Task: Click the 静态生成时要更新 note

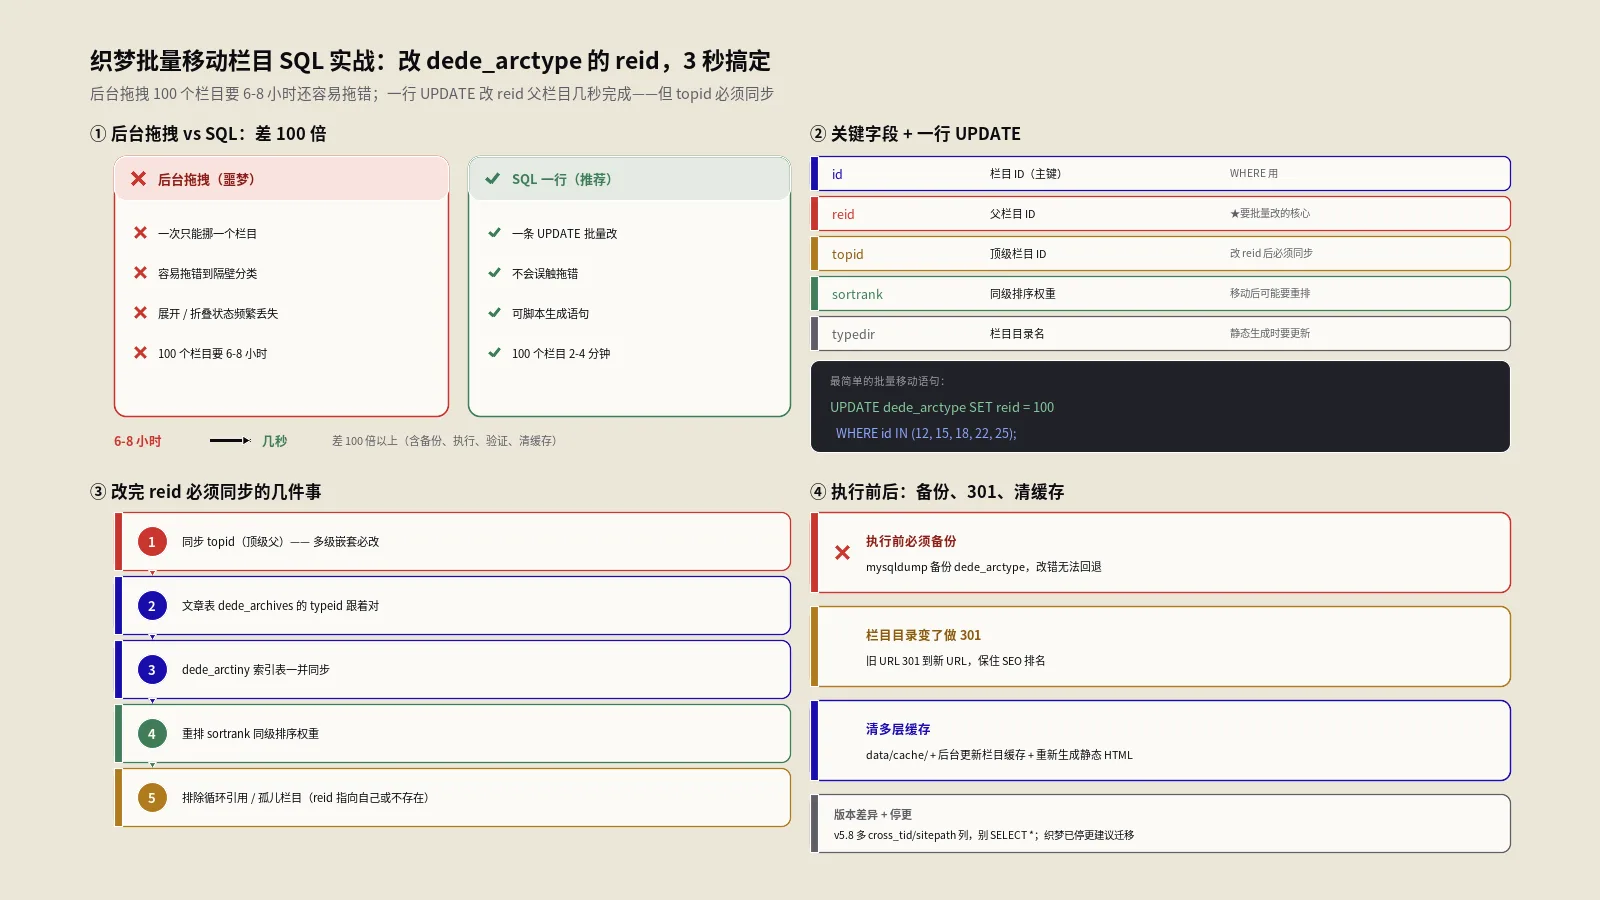Action: [x=1270, y=334]
